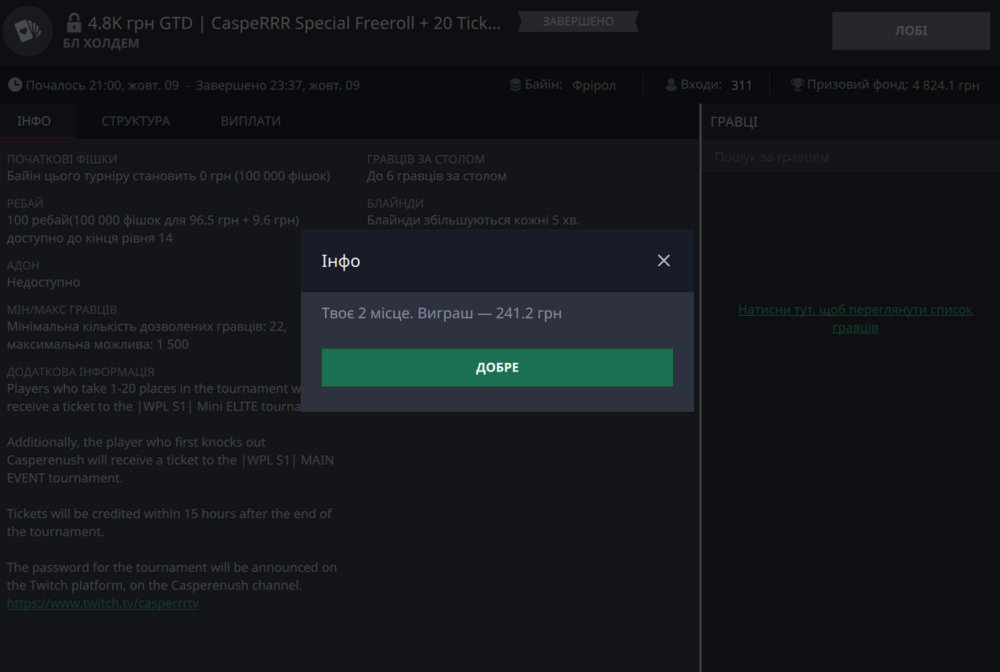Click the poker cards logo icon
This screenshot has height=672, width=1000.
(x=28, y=31)
